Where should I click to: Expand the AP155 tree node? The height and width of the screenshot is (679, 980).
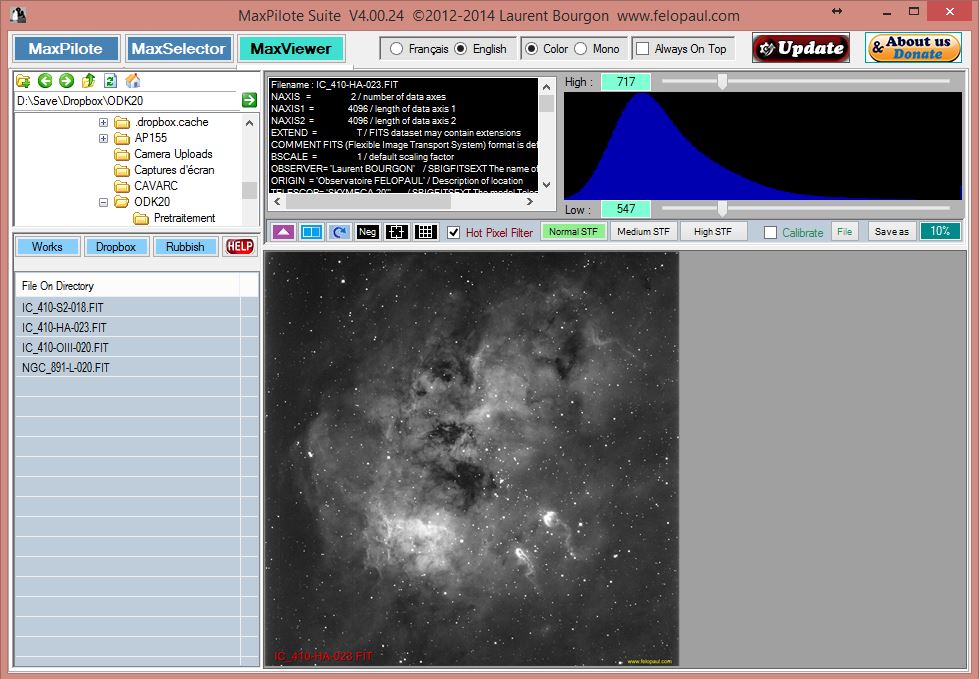[x=104, y=138]
